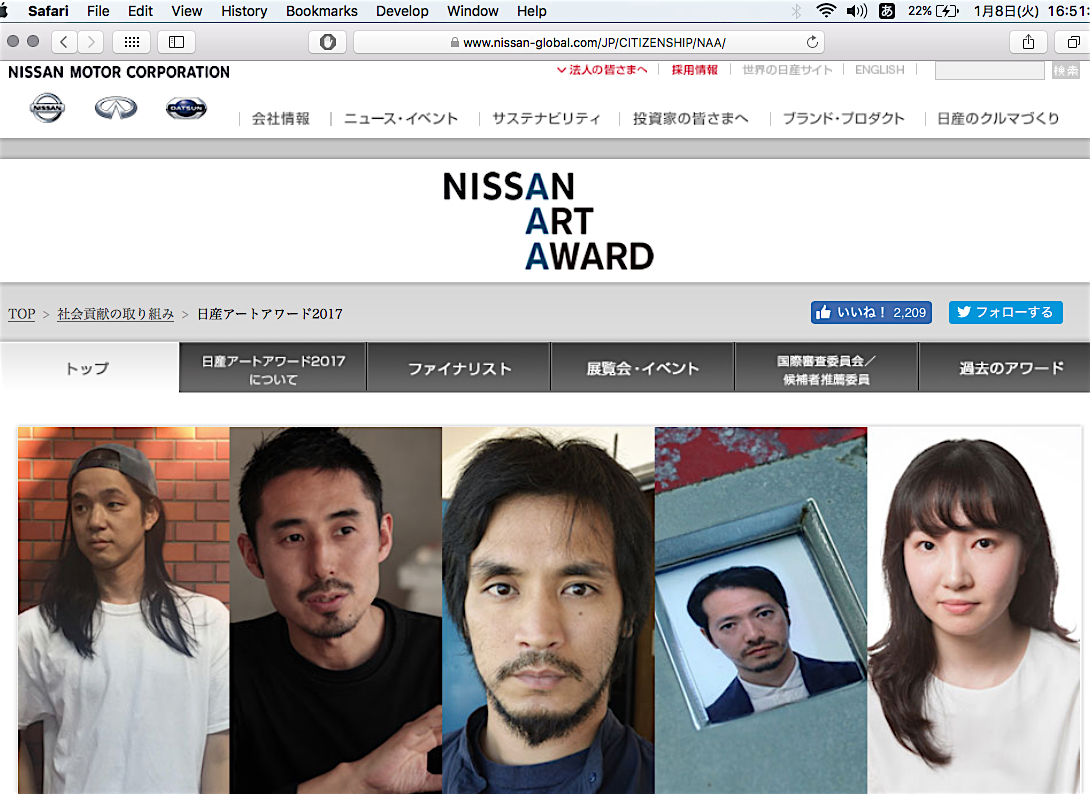
Task: Open 採用情報 link
Action: tap(694, 70)
